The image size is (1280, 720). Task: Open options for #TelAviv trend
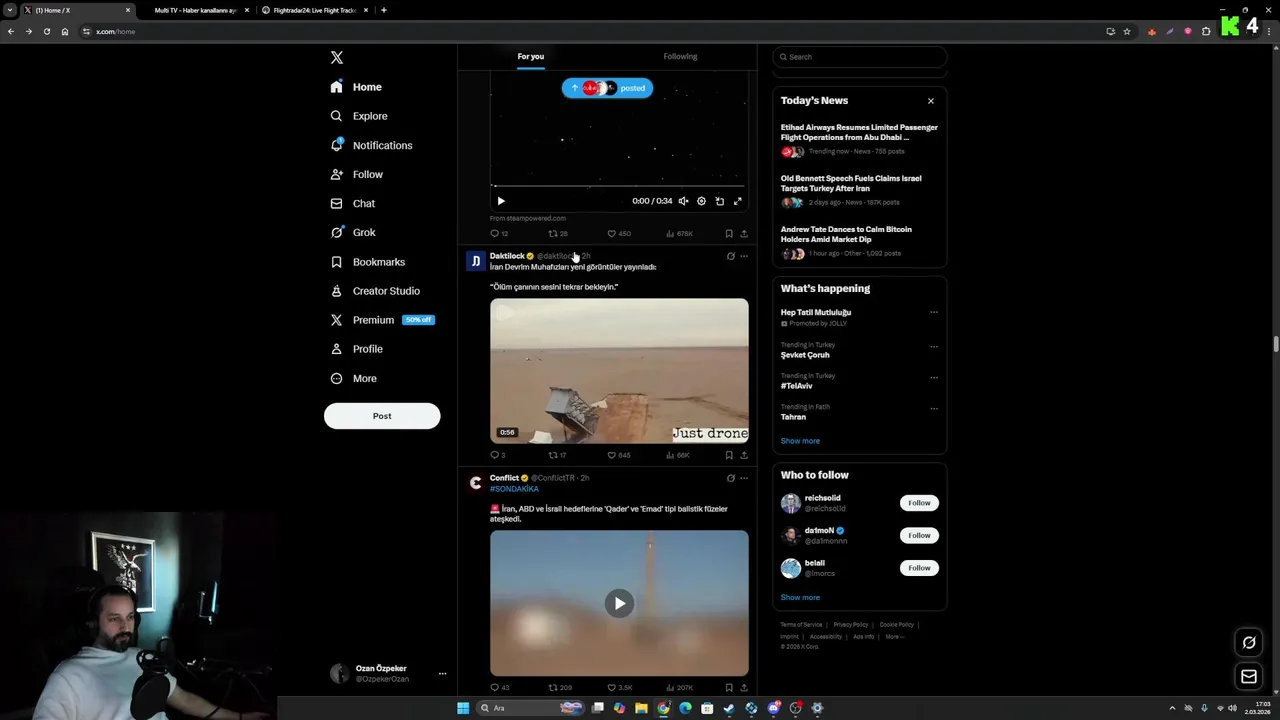[934, 377]
